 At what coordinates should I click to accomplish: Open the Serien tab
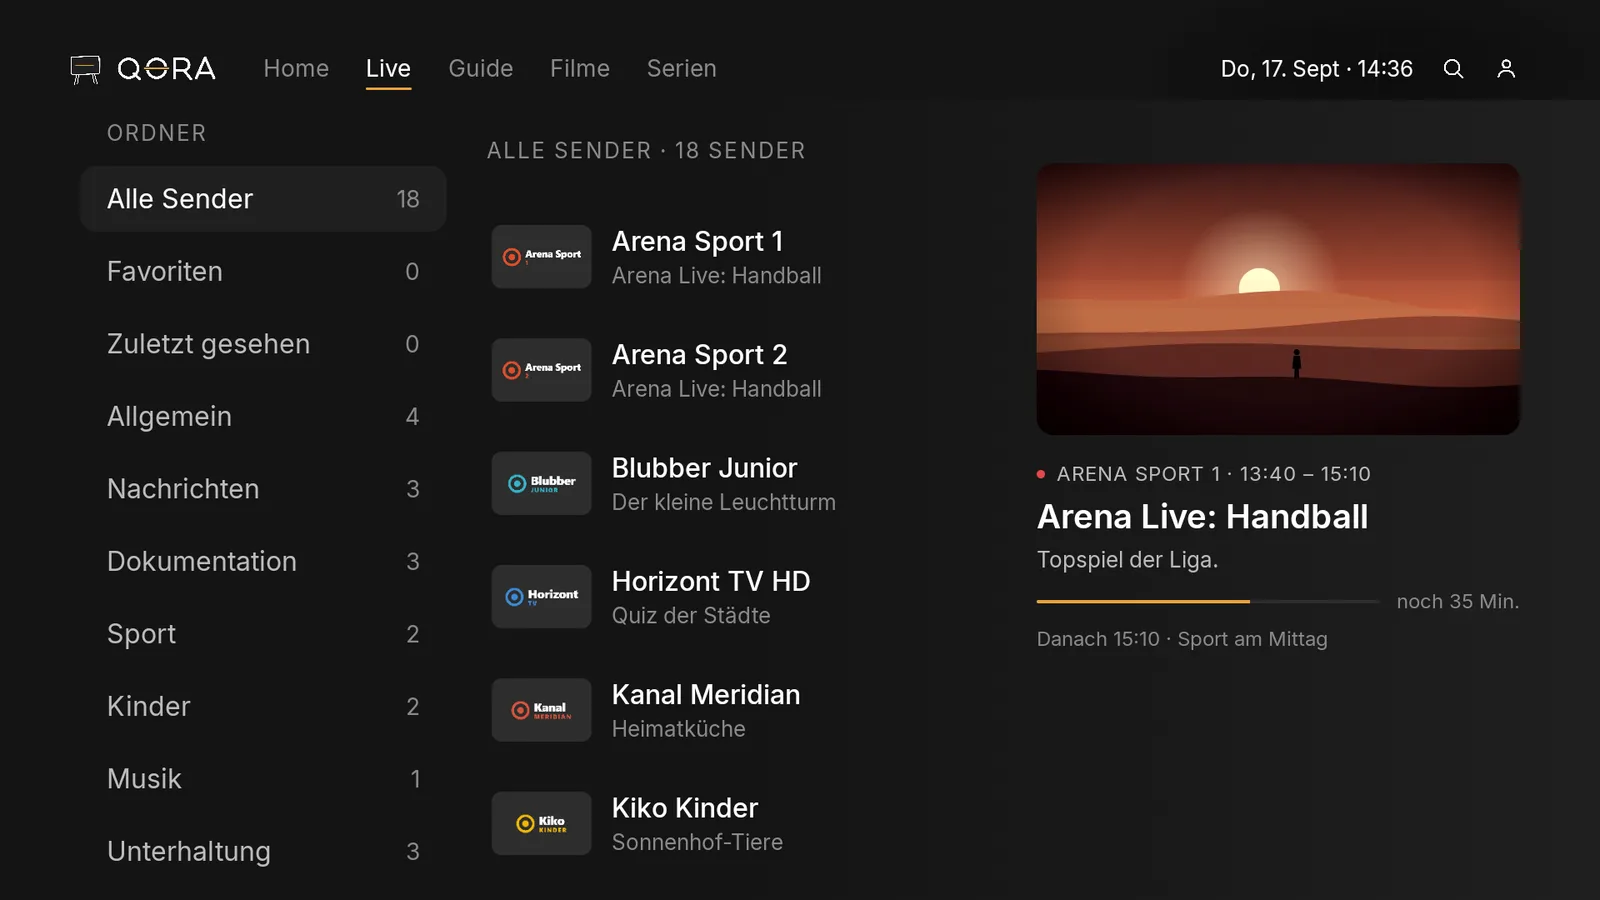(x=682, y=69)
